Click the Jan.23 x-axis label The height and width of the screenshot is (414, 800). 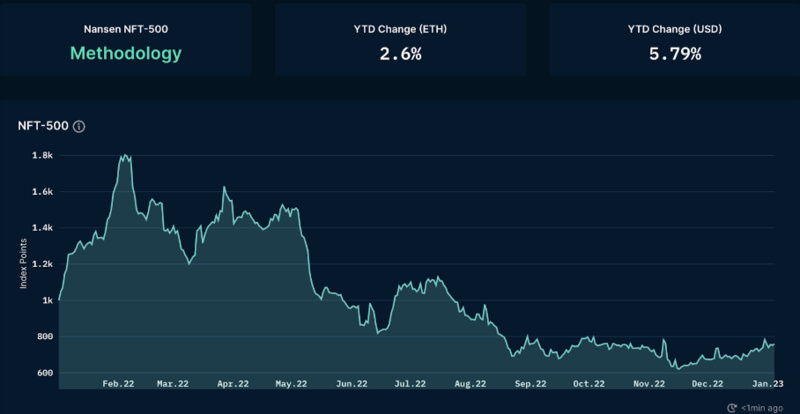point(767,384)
